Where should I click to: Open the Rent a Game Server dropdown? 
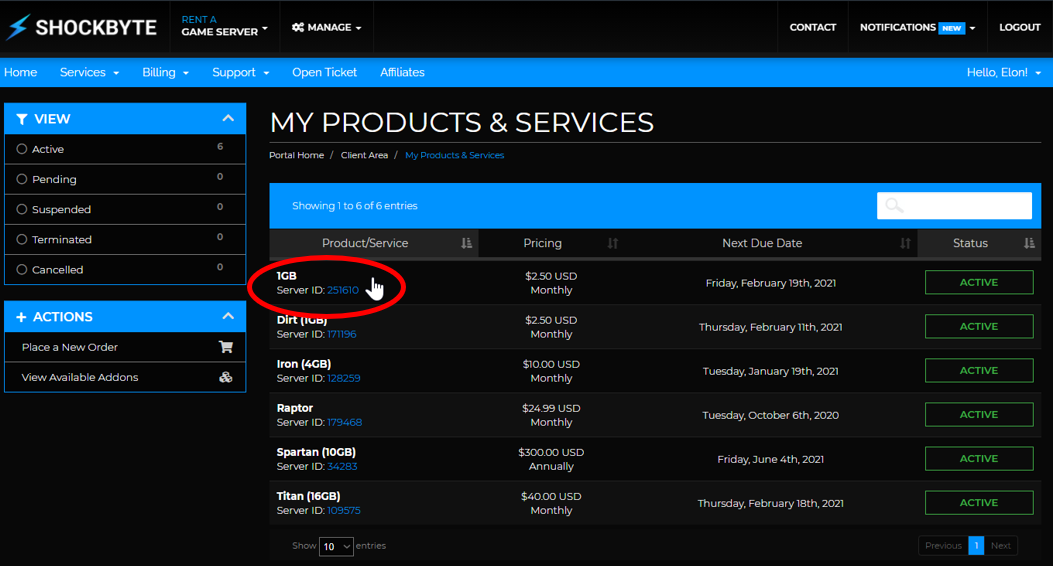click(224, 26)
